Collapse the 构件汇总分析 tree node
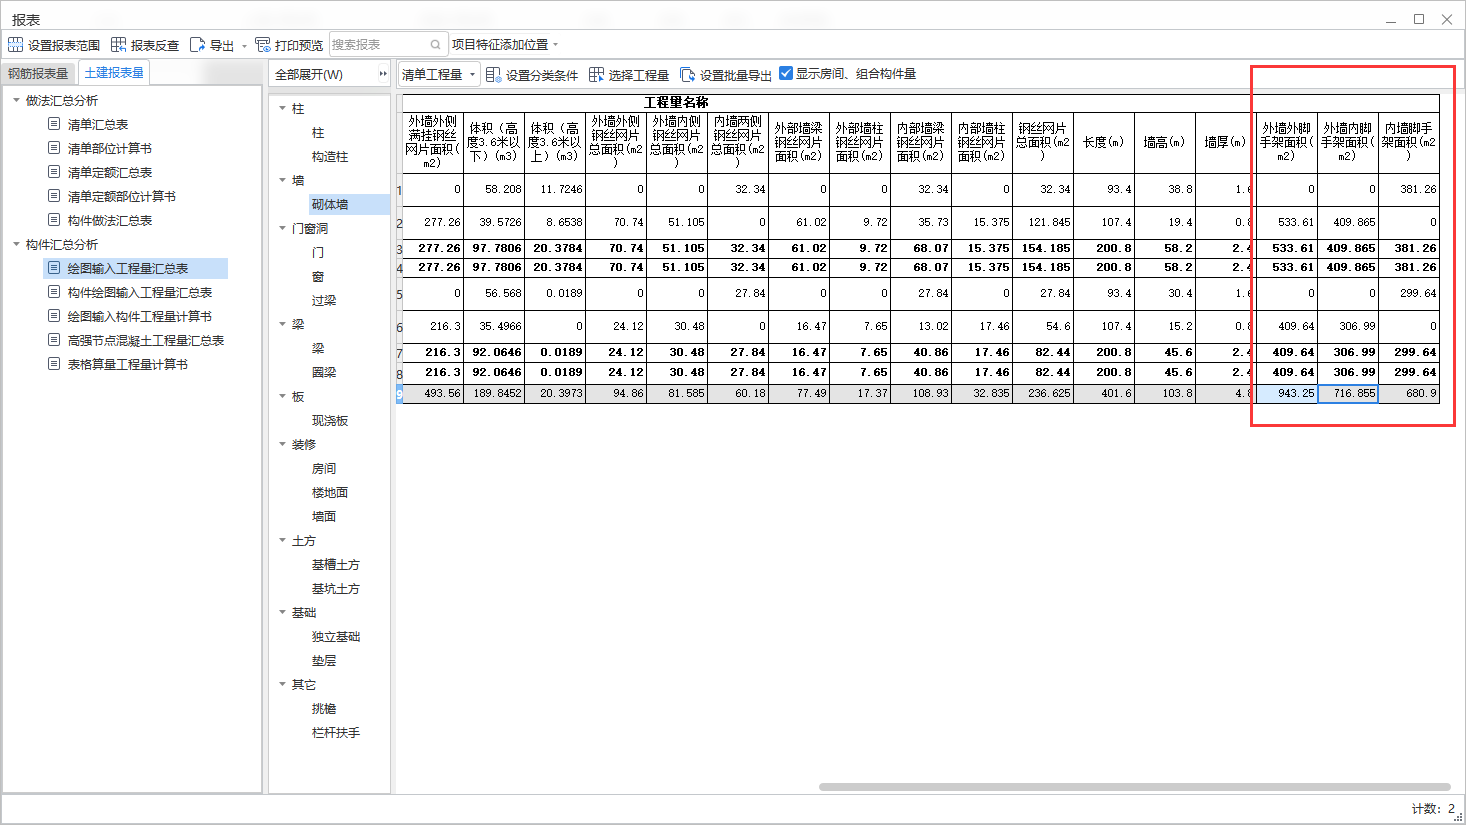Viewport: 1466px width, 825px height. tap(16, 244)
